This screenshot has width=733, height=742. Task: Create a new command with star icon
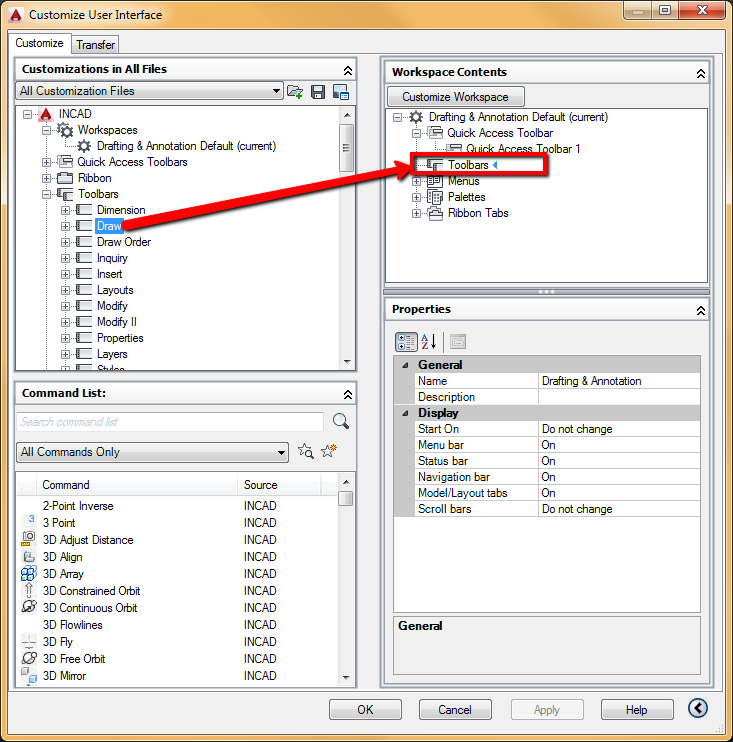[x=329, y=452]
